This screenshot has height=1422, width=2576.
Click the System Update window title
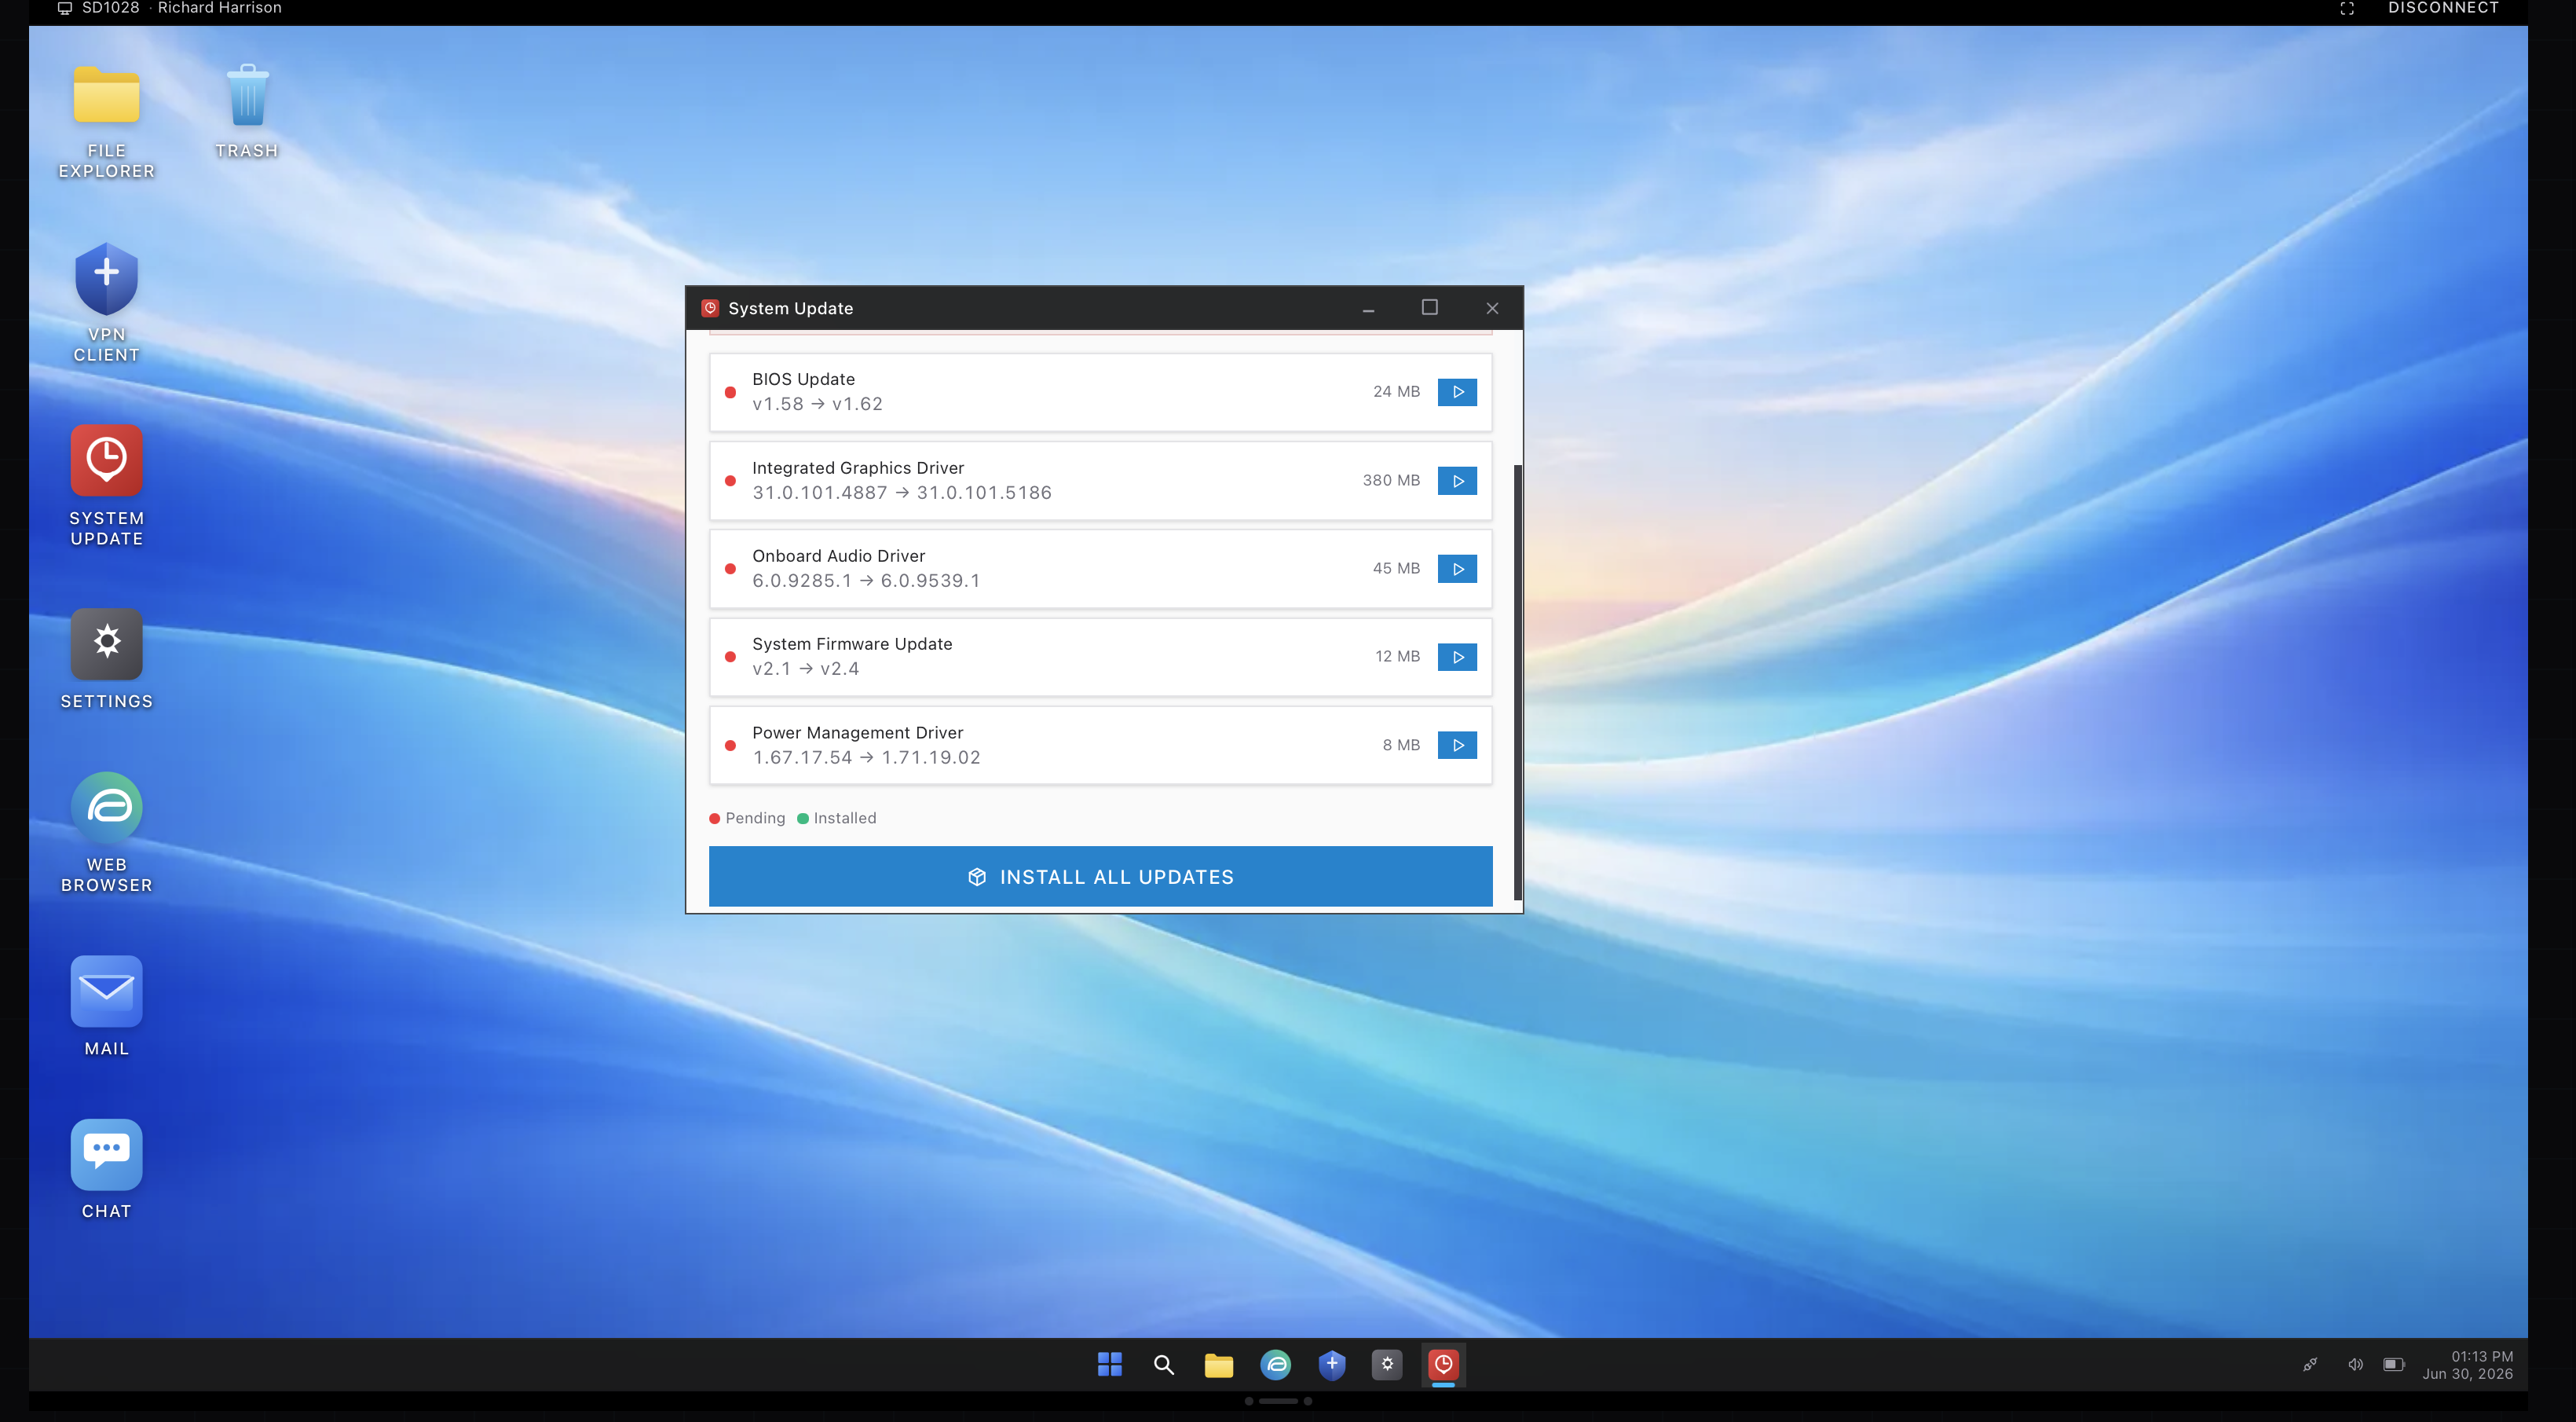(790, 309)
